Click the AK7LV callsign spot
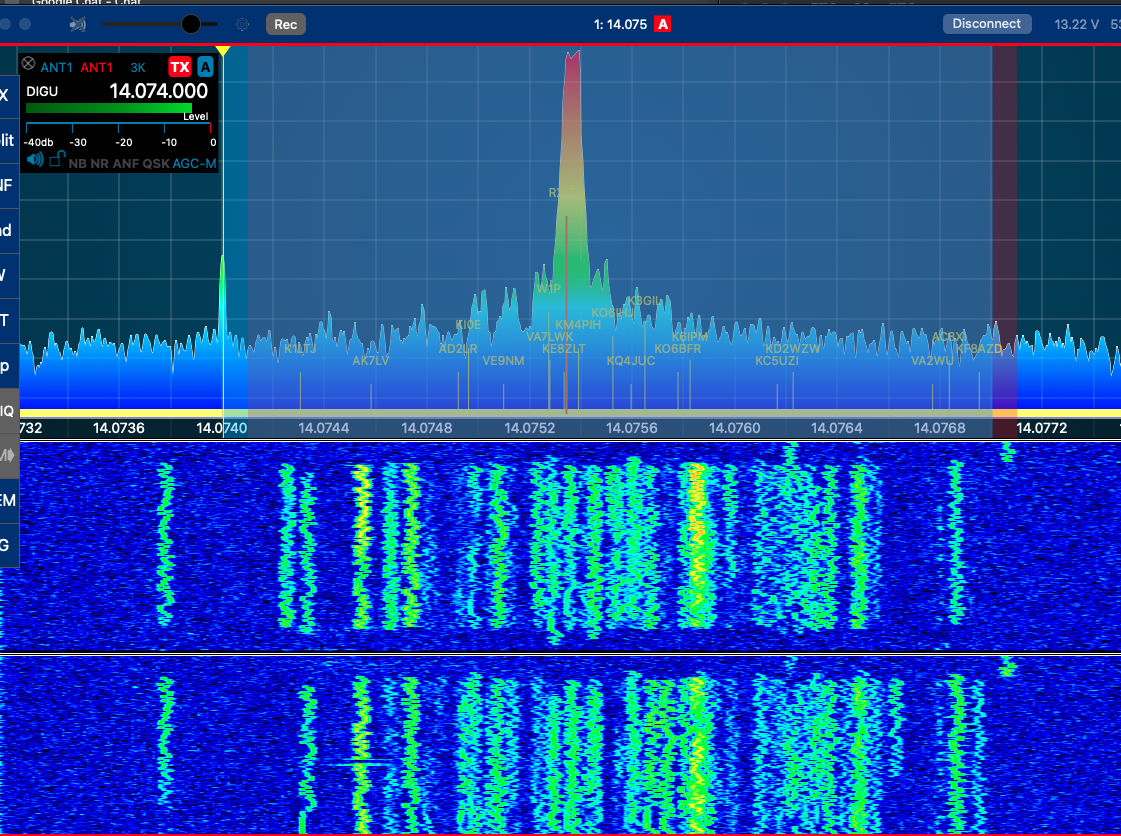The image size is (1121, 836). 370,360
